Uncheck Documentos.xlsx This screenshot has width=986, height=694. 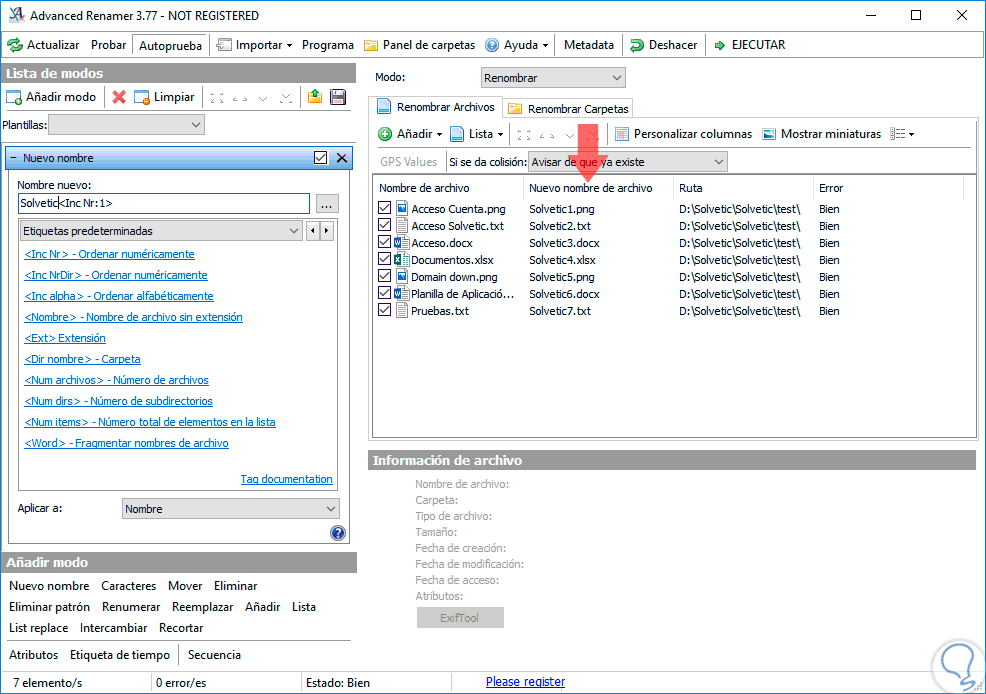[x=385, y=258]
